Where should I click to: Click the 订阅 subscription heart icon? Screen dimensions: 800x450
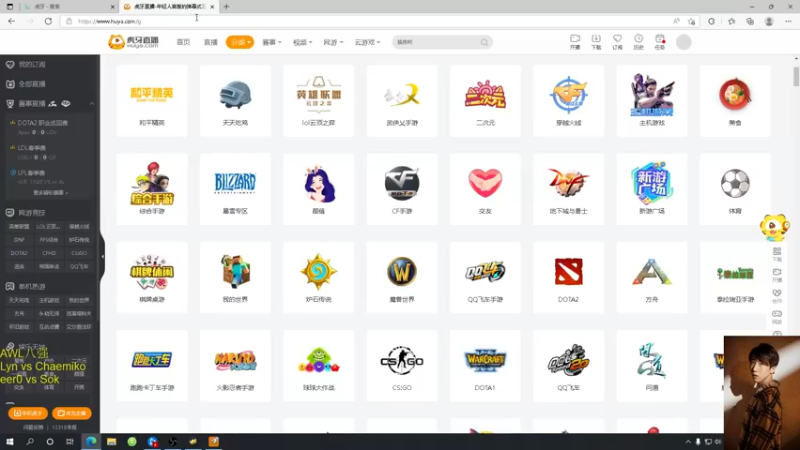pyautogui.click(x=617, y=42)
